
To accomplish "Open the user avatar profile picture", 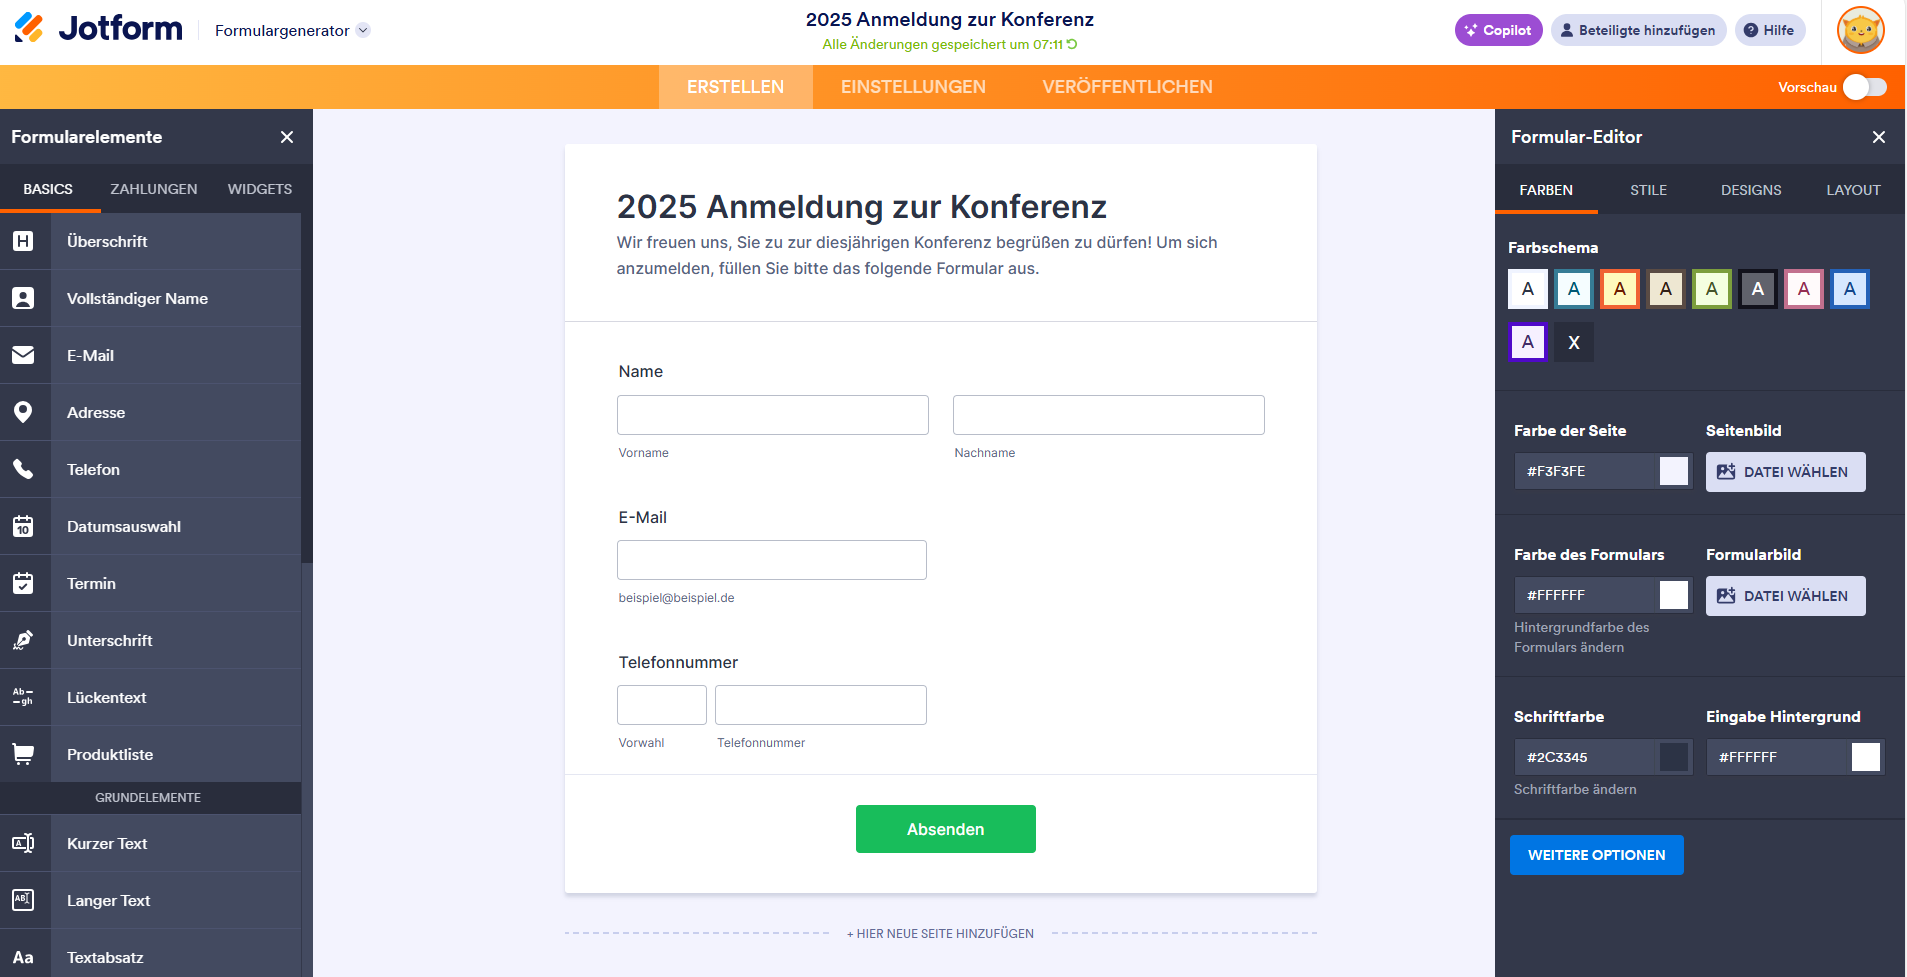I will coord(1861,30).
